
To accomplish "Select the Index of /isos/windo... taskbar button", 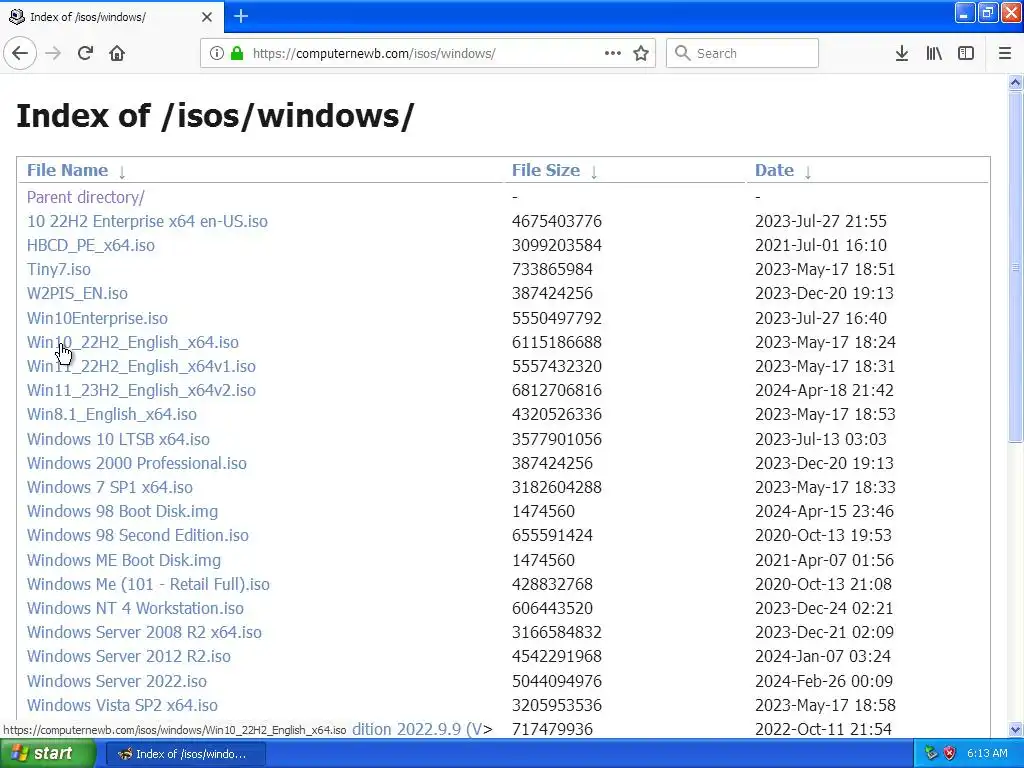I will [x=185, y=754].
